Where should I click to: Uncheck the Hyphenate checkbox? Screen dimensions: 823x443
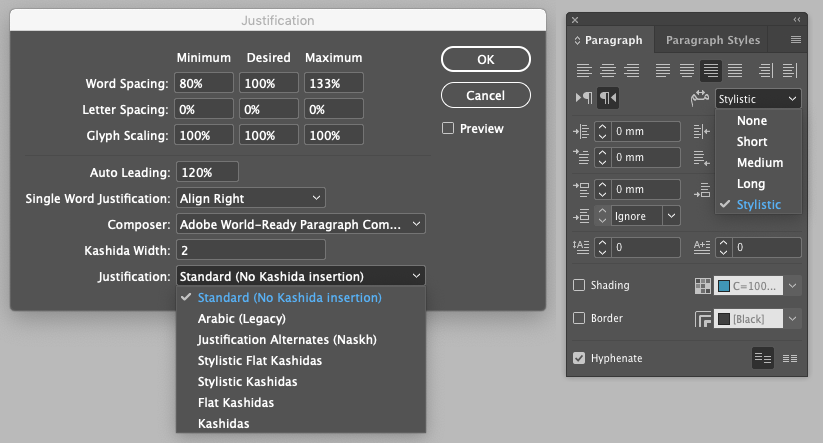pos(579,358)
